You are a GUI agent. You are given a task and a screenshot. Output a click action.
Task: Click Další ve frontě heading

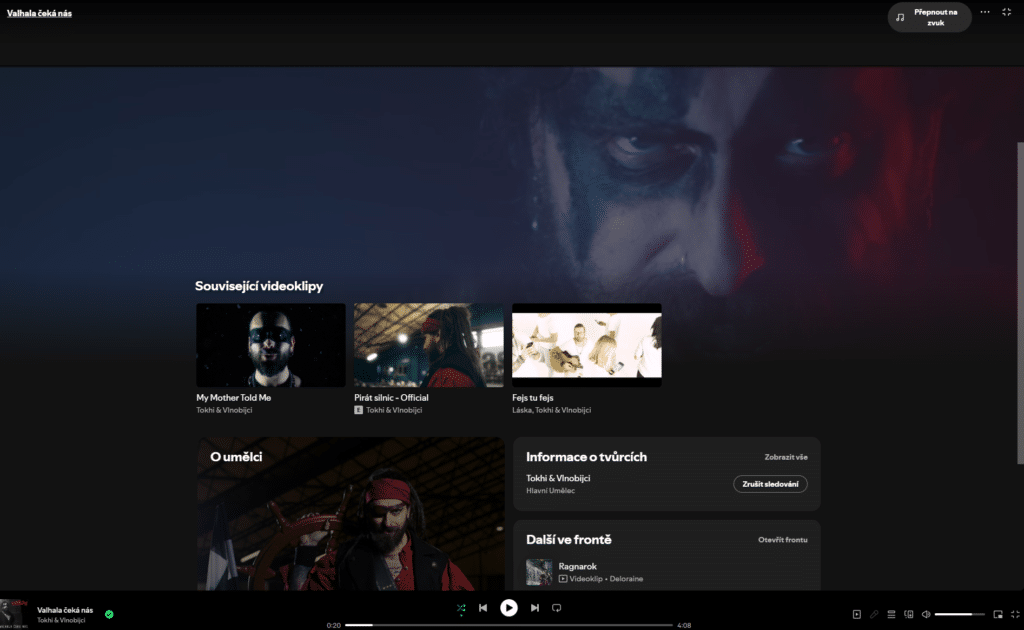[569, 540]
